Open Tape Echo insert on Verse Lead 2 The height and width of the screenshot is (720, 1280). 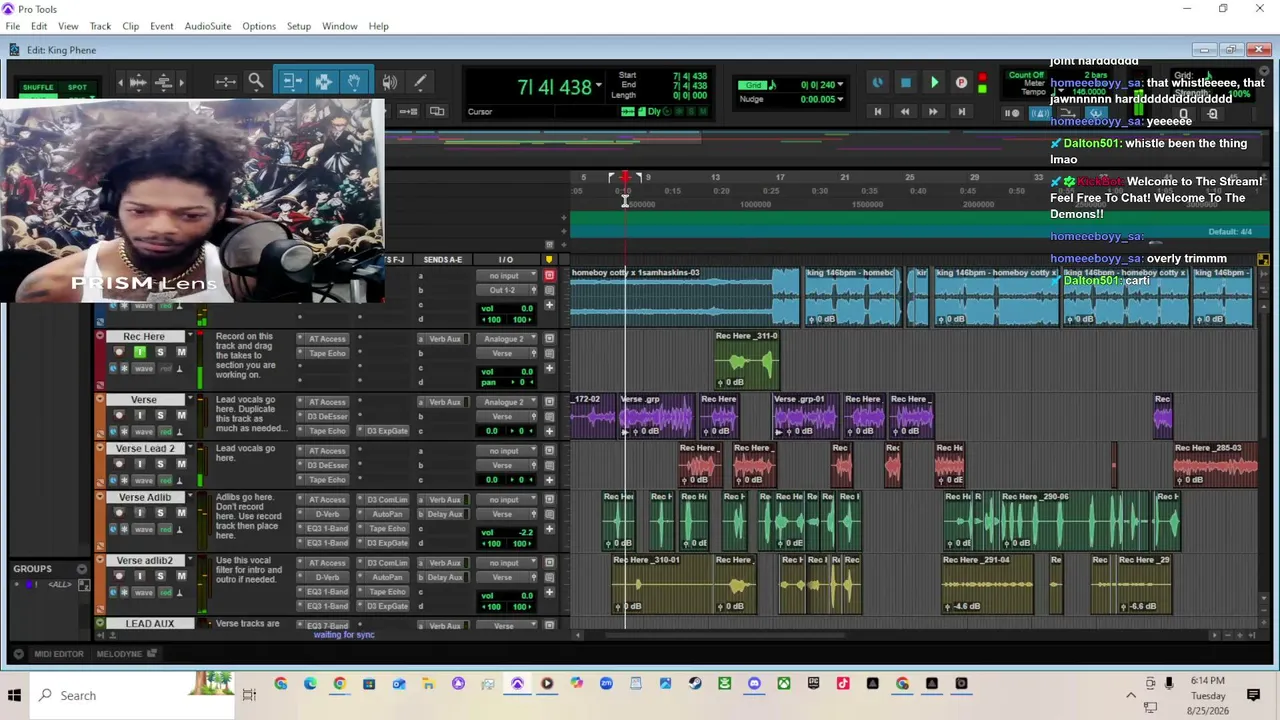tap(326, 480)
